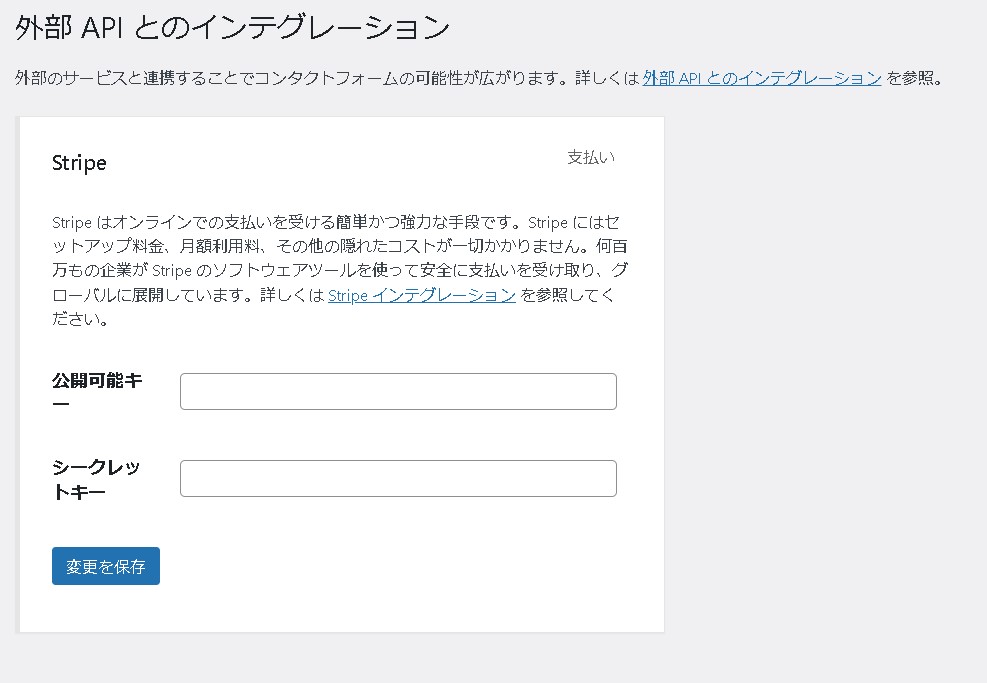Click the 支払い category label
Viewport: 987px width, 683px height.
[591, 158]
